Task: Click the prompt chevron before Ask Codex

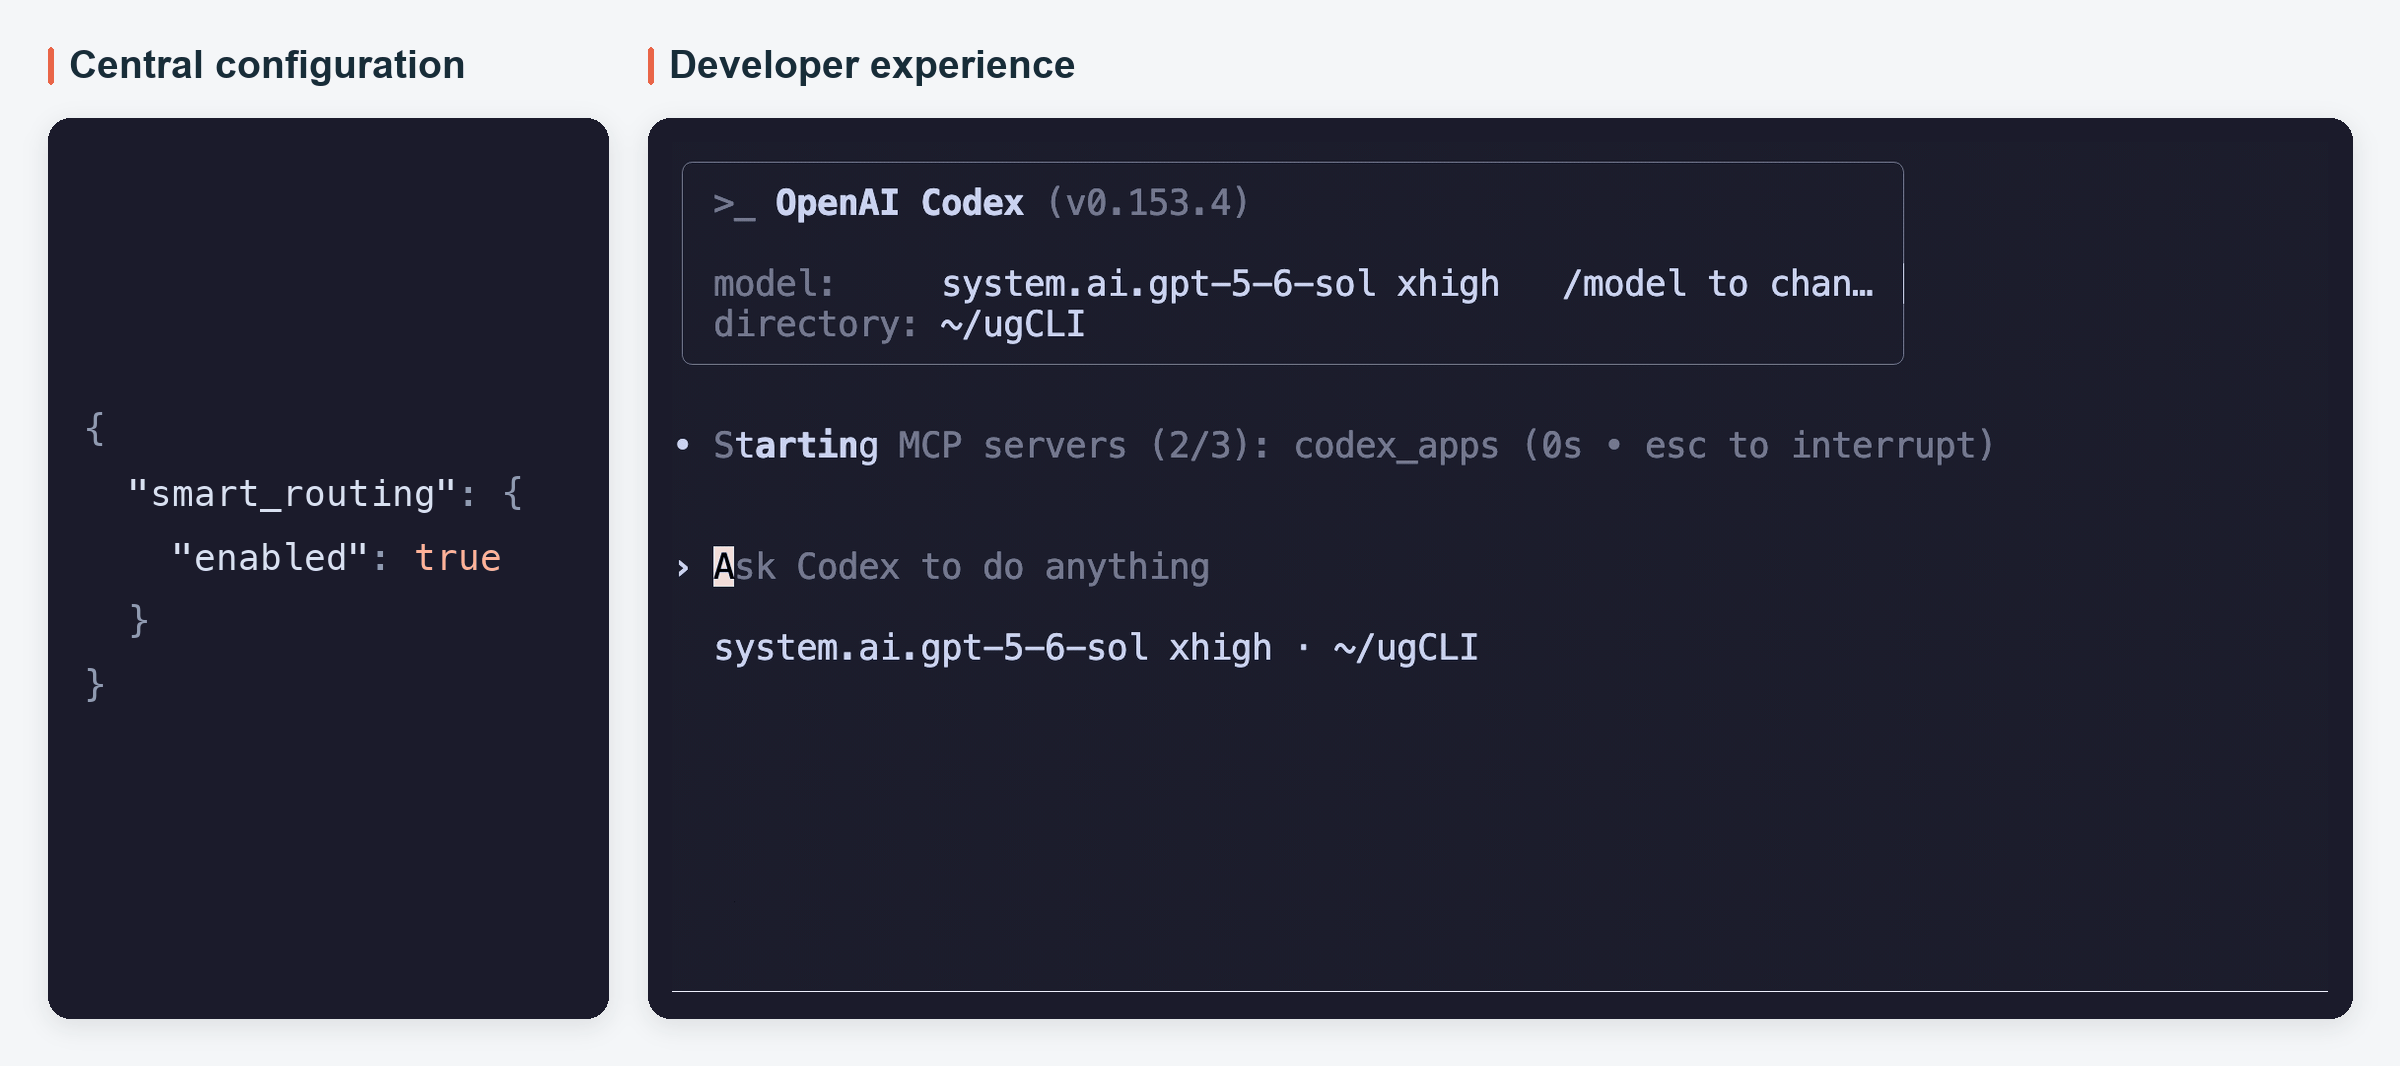Action: (683, 568)
